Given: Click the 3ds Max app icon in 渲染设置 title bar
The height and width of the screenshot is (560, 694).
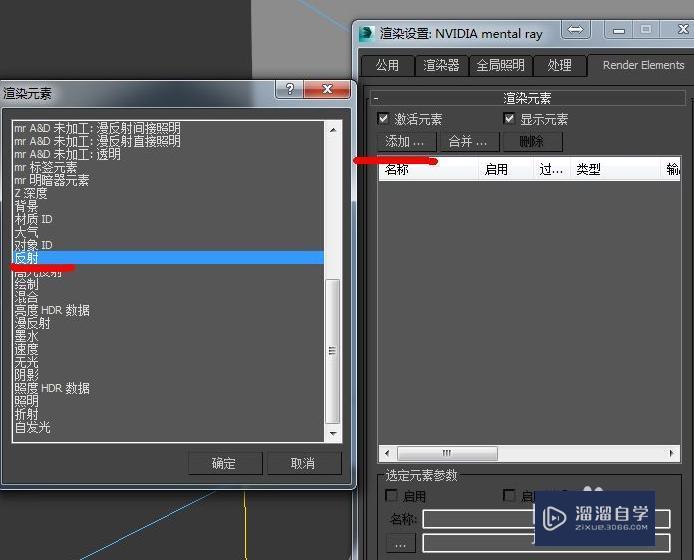Looking at the screenshot, I should [366, 34].
